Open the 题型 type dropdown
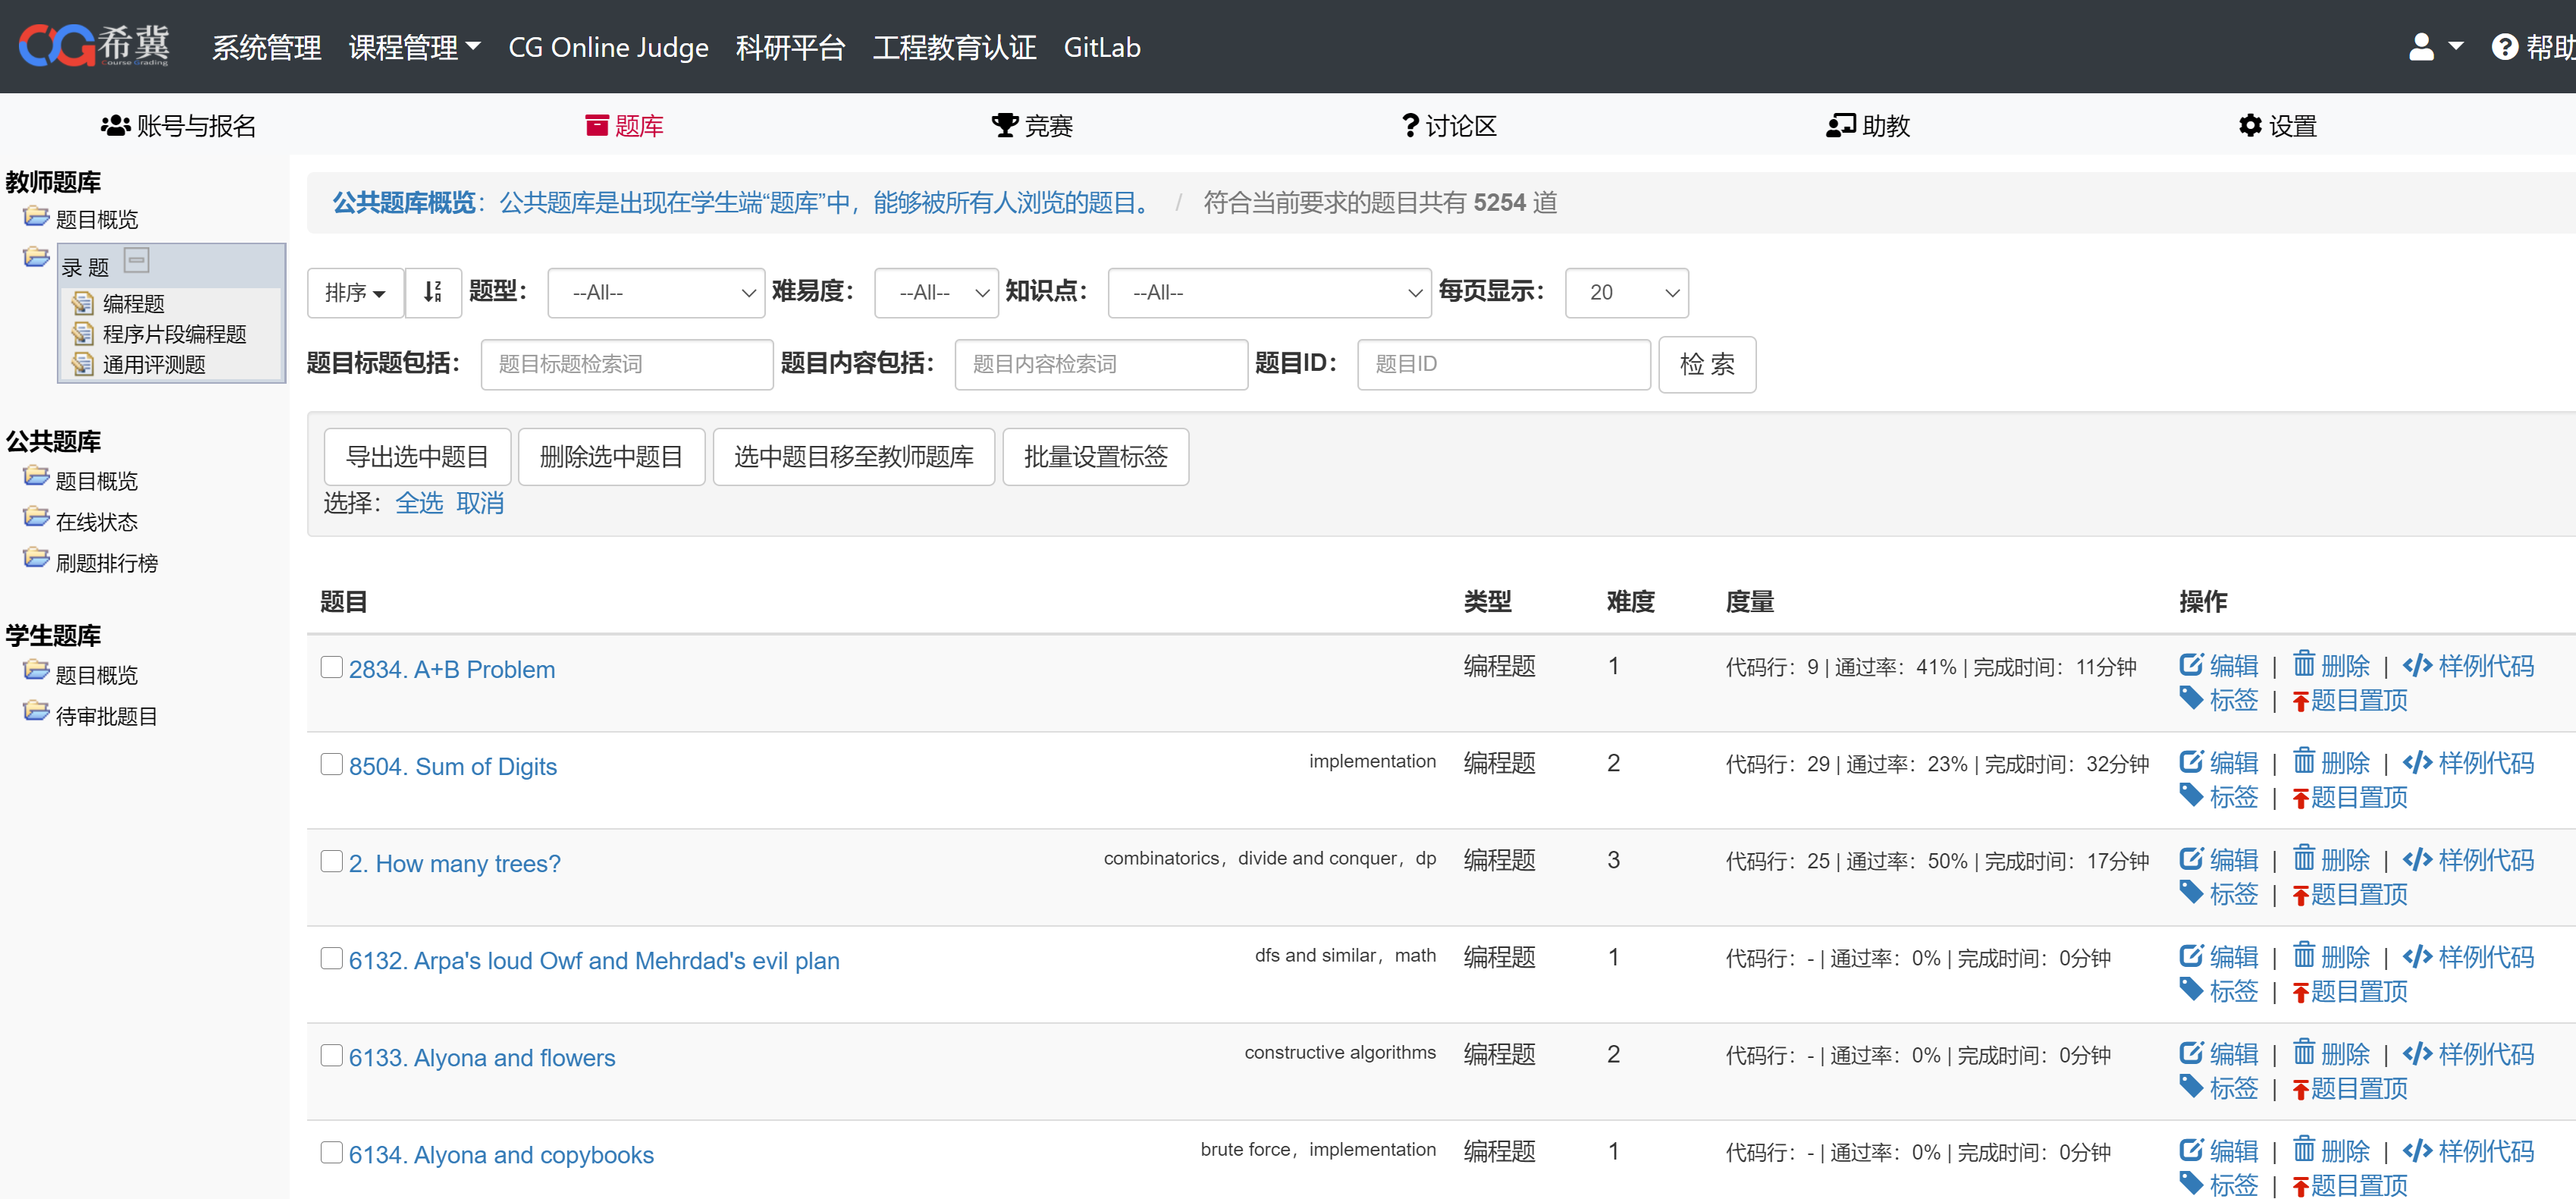 (656, 292)
